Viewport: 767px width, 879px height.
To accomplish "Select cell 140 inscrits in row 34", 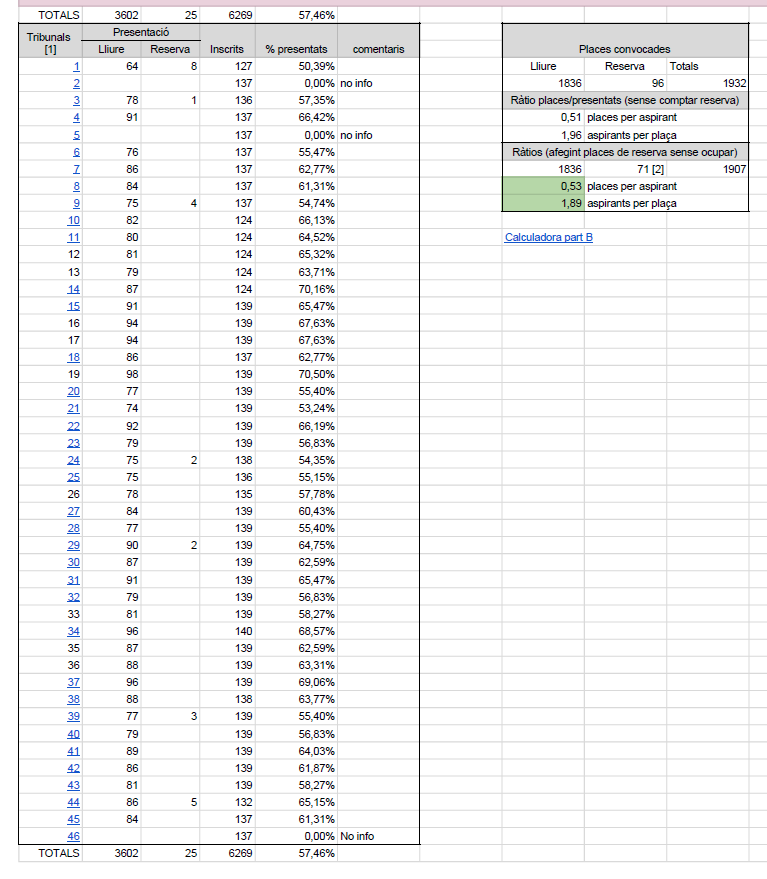I will pyautogui.click(x=227, y=631).
